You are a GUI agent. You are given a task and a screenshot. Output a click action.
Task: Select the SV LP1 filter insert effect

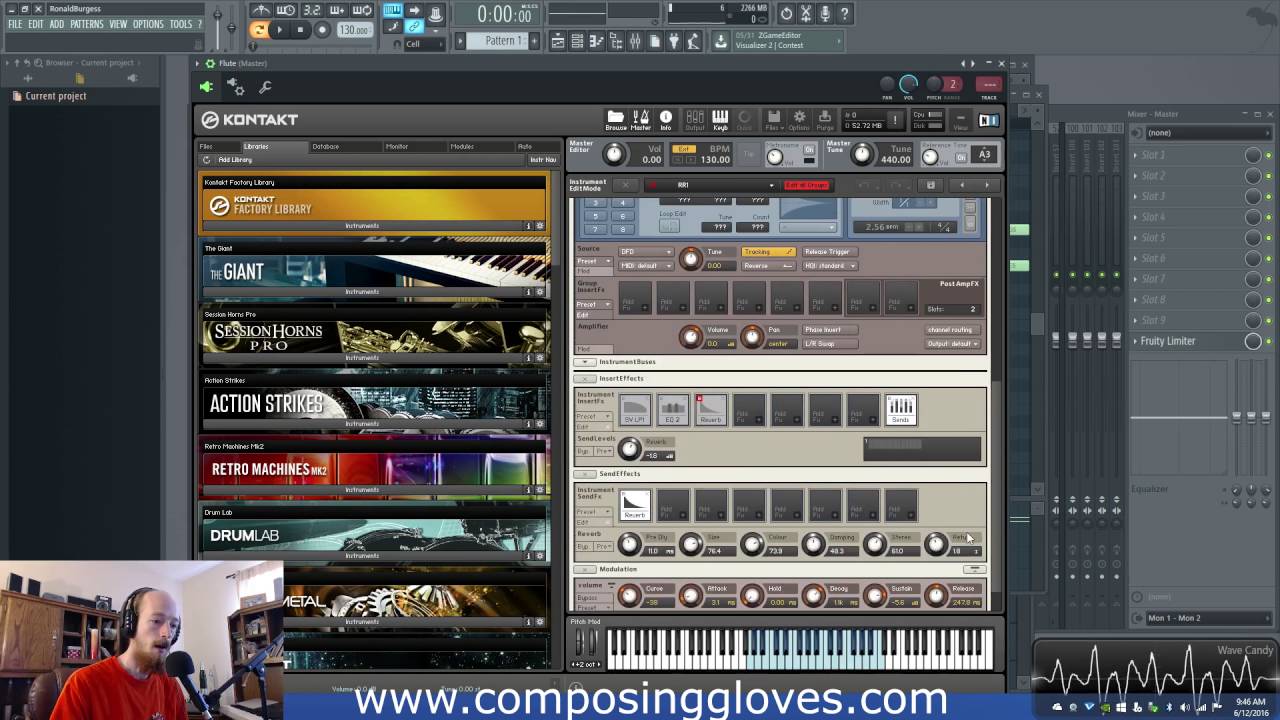635,409
